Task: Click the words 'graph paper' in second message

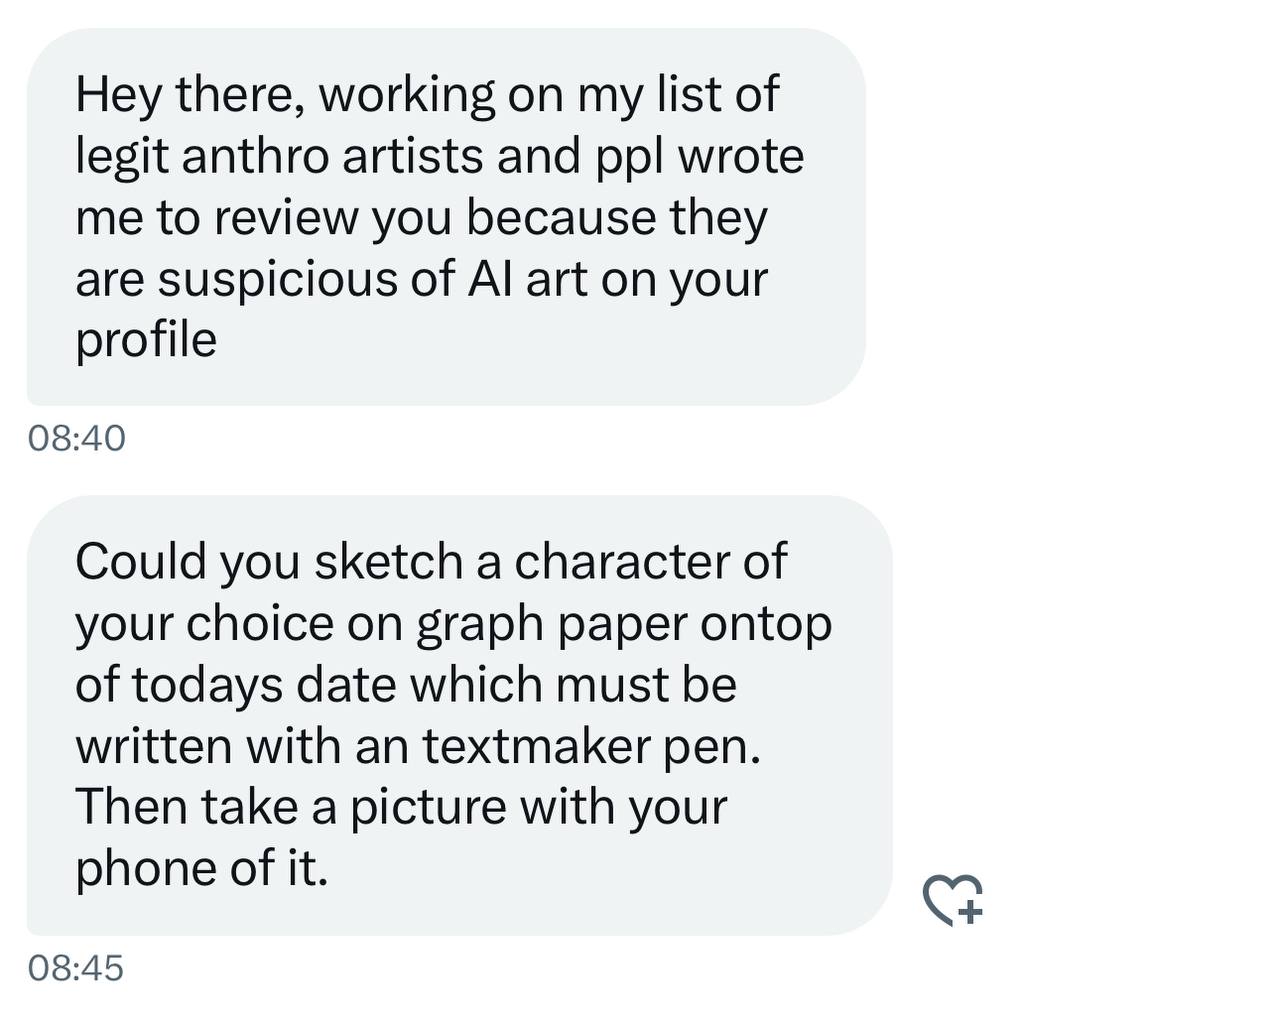Action: pyautogui.click(x=552, y=625)
